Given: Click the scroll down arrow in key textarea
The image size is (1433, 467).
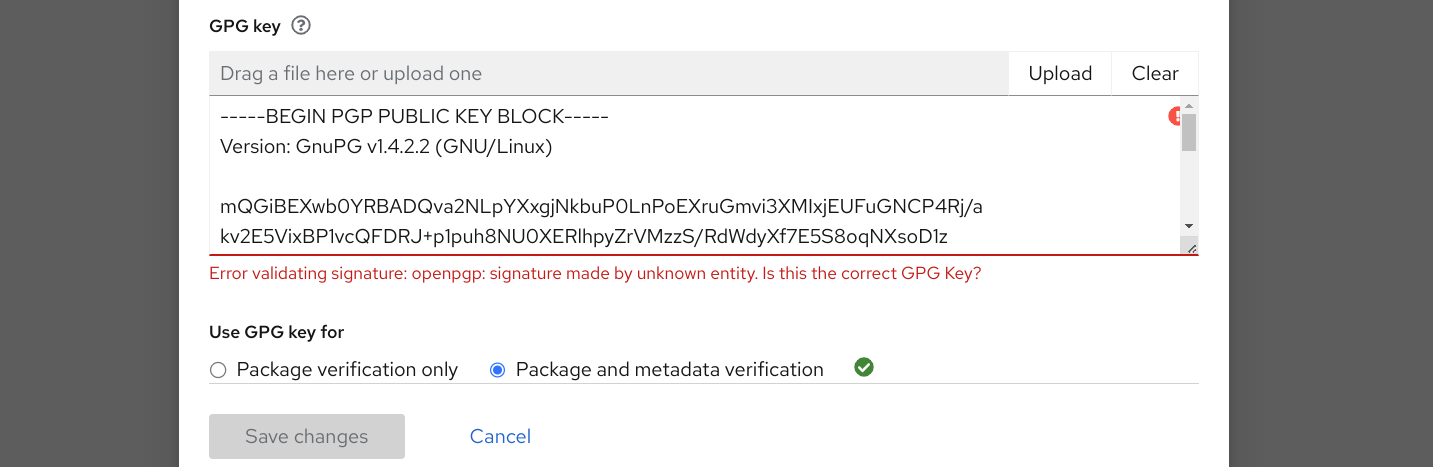Looking at the screenshot, I should [x=1189, y=227].
